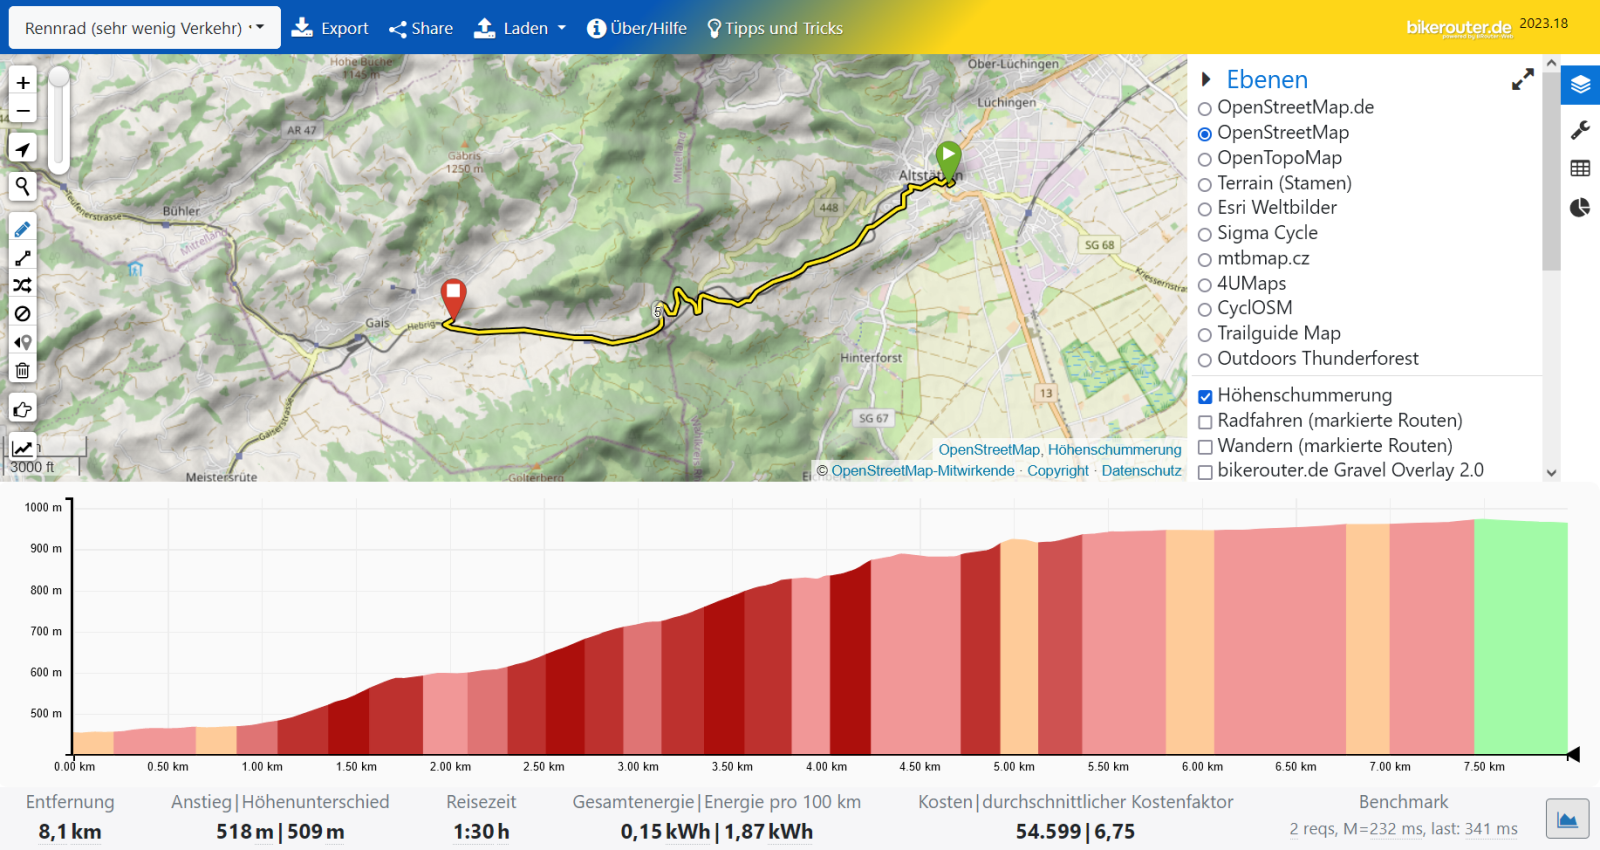Viewport: 1600px width, 850px height.
Task: Click the Reisezeit value 1:30 h
Action: tap(481, 832)
